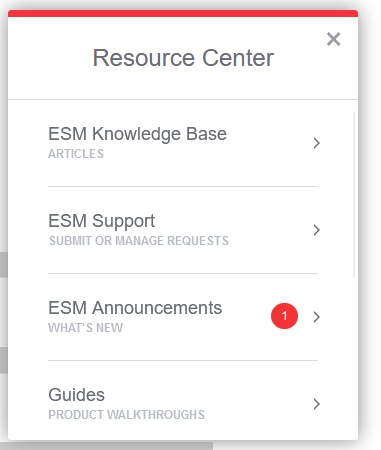Screen dimensions: 381x450
Task: Click the resource list vertical scrollbar
Action: 354,195
